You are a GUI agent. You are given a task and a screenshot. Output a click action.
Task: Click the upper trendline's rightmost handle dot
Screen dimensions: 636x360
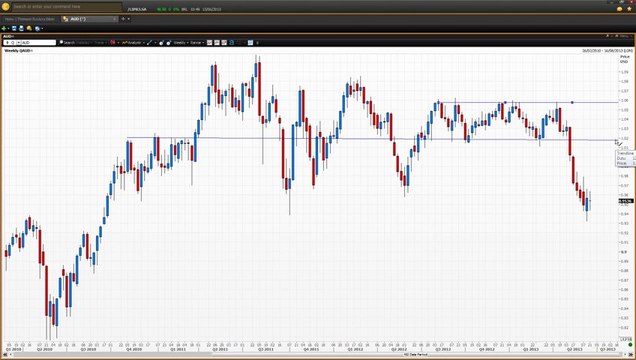[x=572, y=103]
